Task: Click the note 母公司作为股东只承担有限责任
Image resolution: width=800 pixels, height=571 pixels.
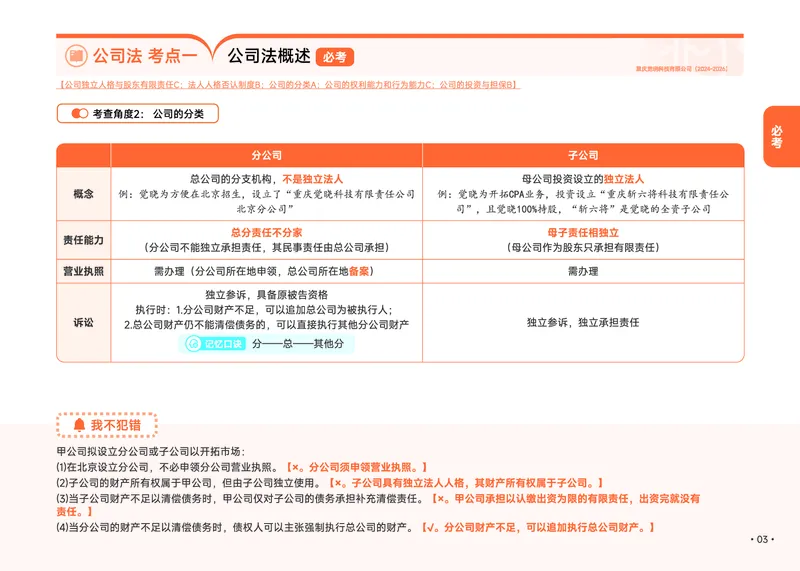Action: 583,247
